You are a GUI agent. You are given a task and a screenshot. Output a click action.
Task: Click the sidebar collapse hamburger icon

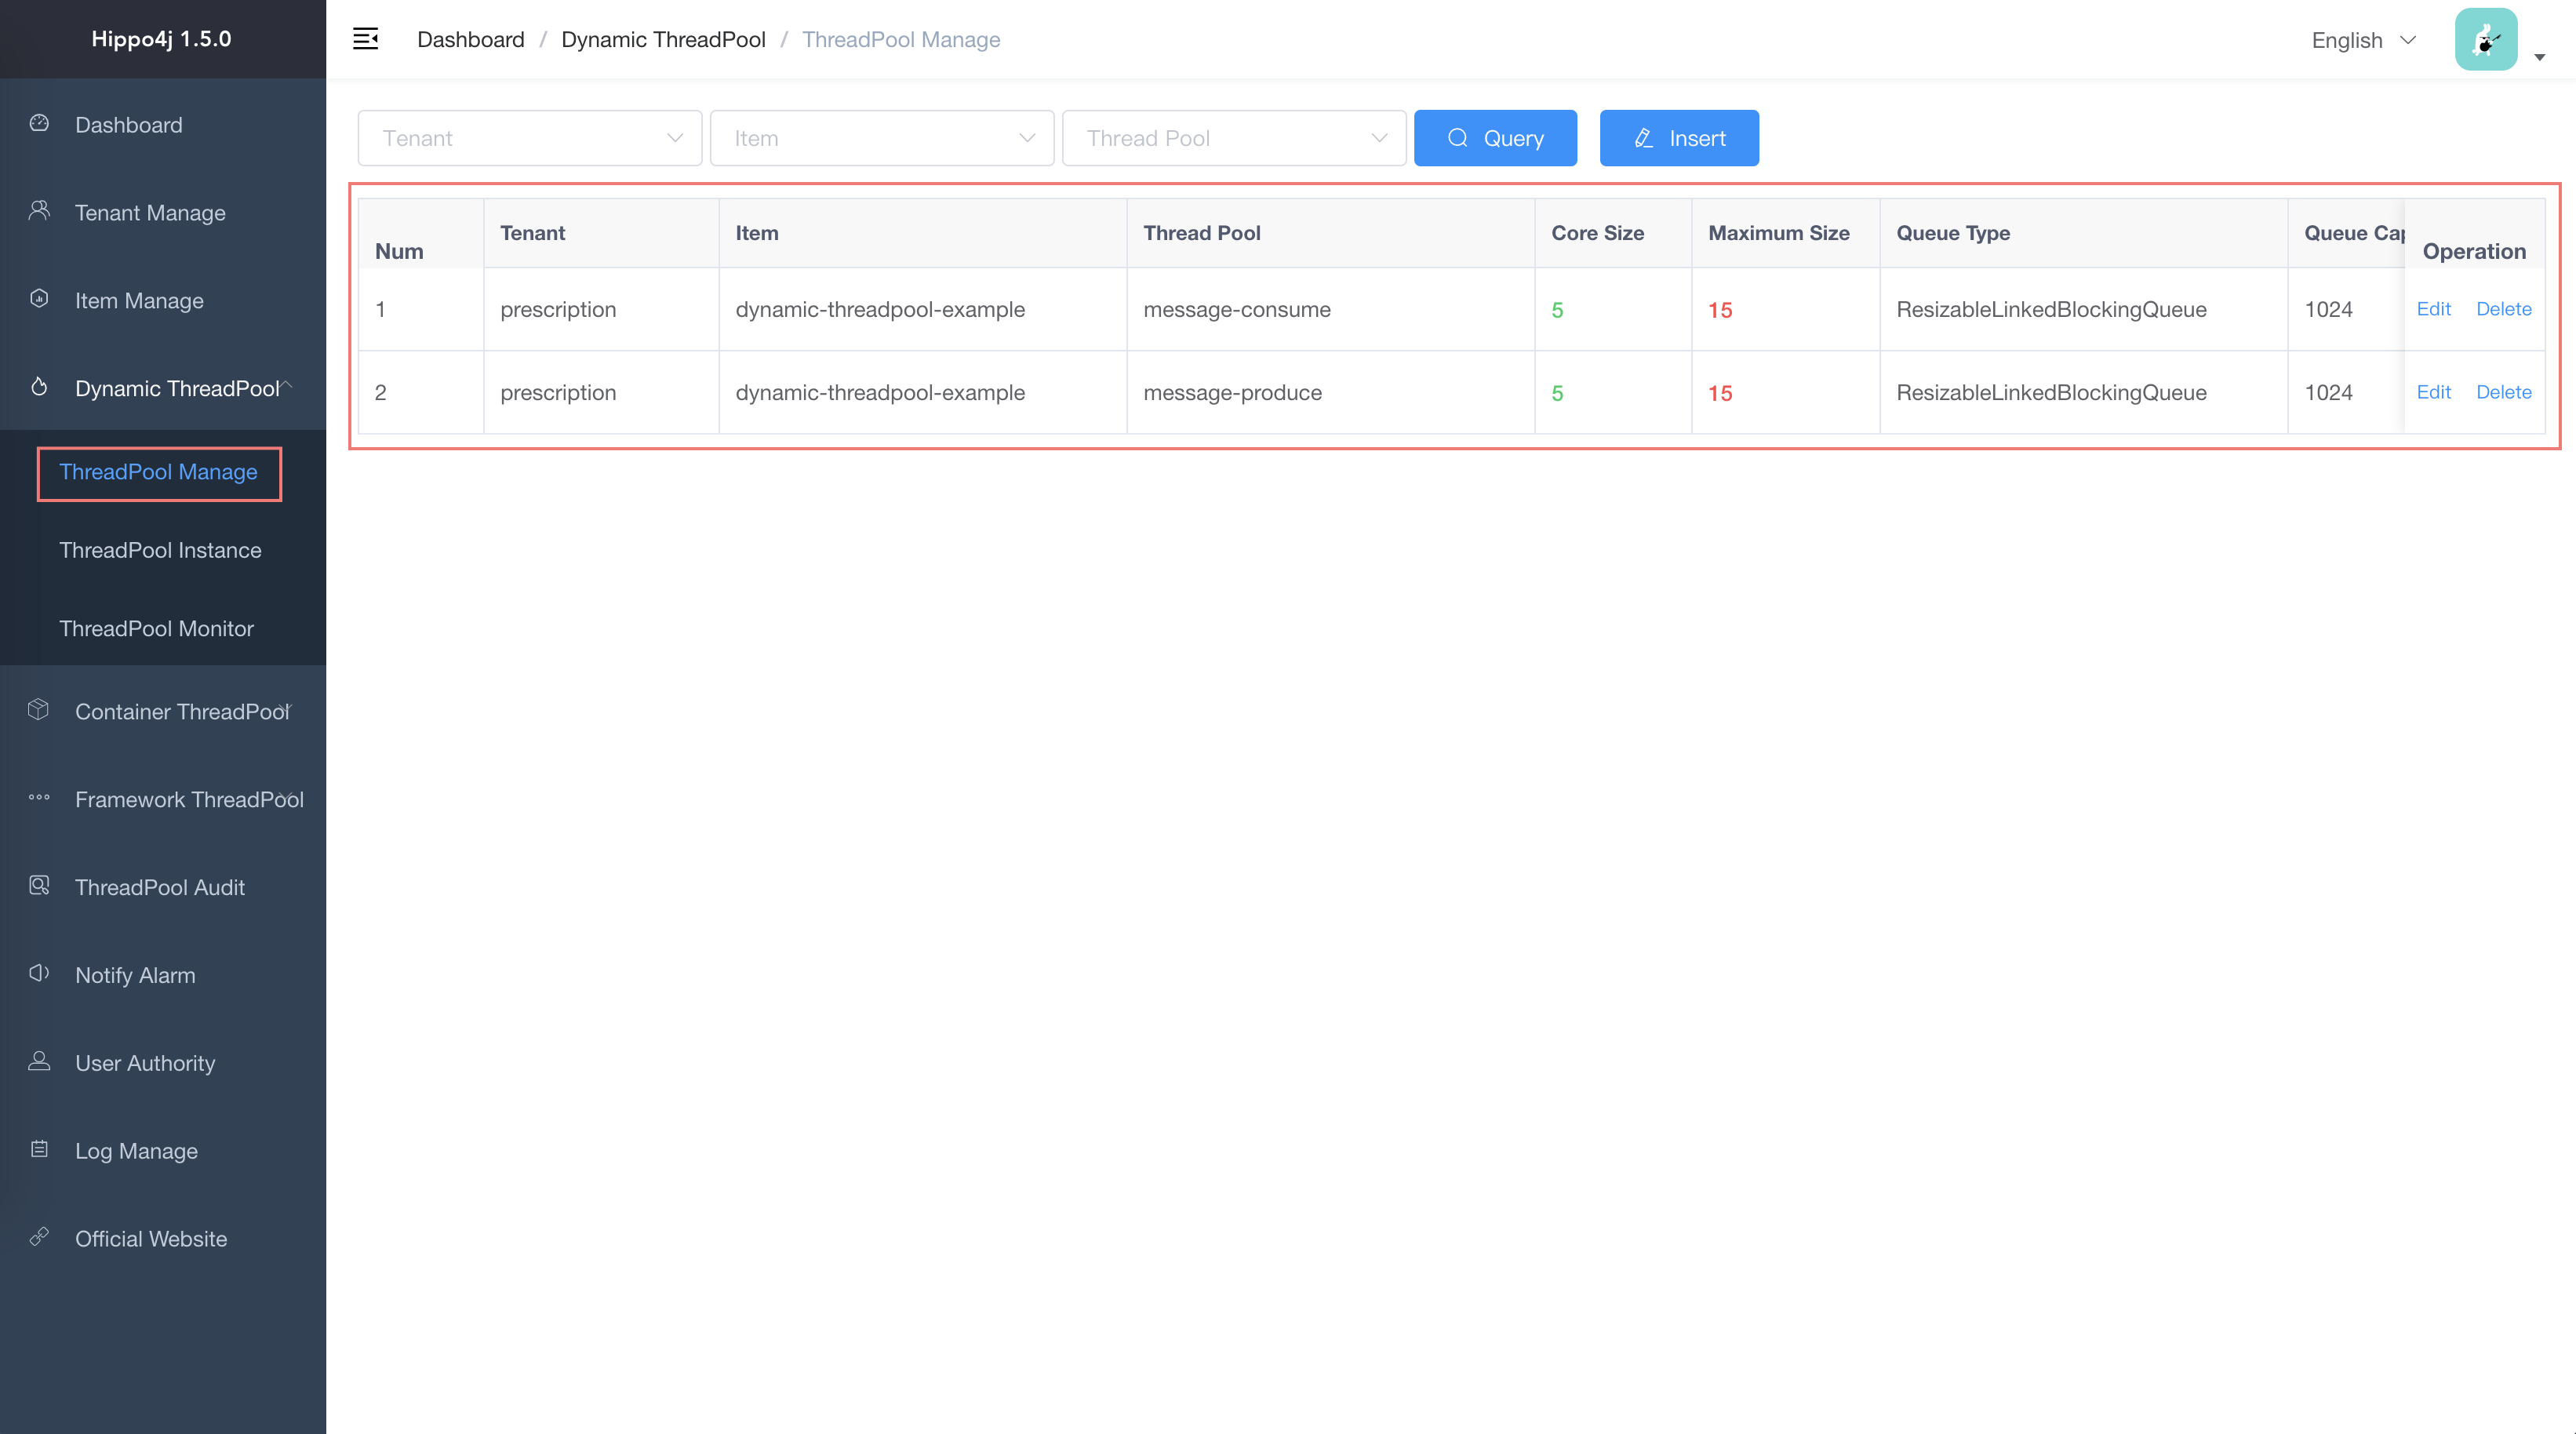(x=365, y=39)
